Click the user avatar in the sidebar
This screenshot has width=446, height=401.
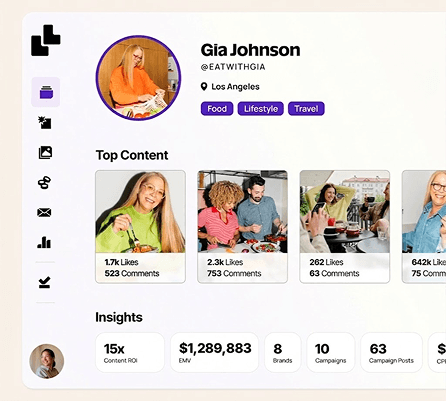[47, 361]
